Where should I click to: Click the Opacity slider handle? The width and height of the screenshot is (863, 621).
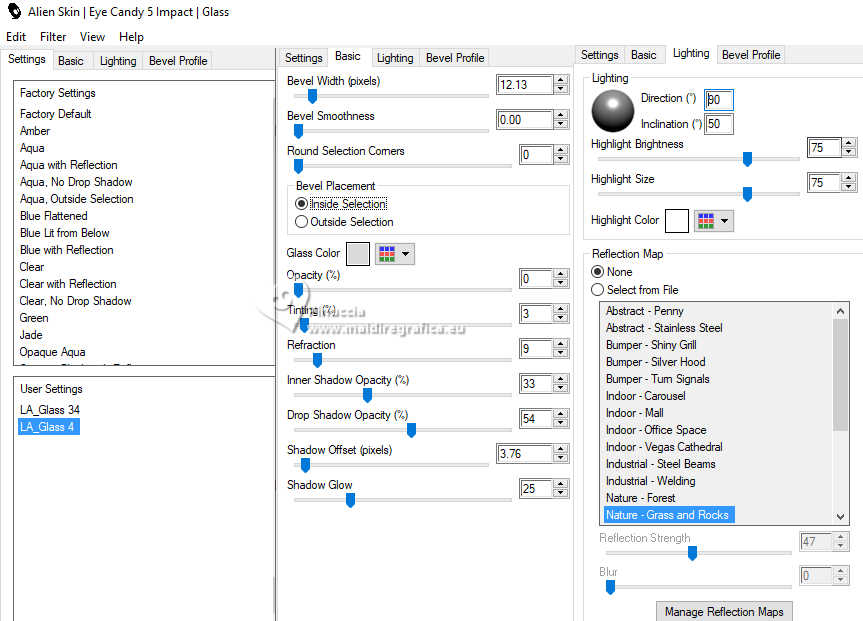point(298,290)
